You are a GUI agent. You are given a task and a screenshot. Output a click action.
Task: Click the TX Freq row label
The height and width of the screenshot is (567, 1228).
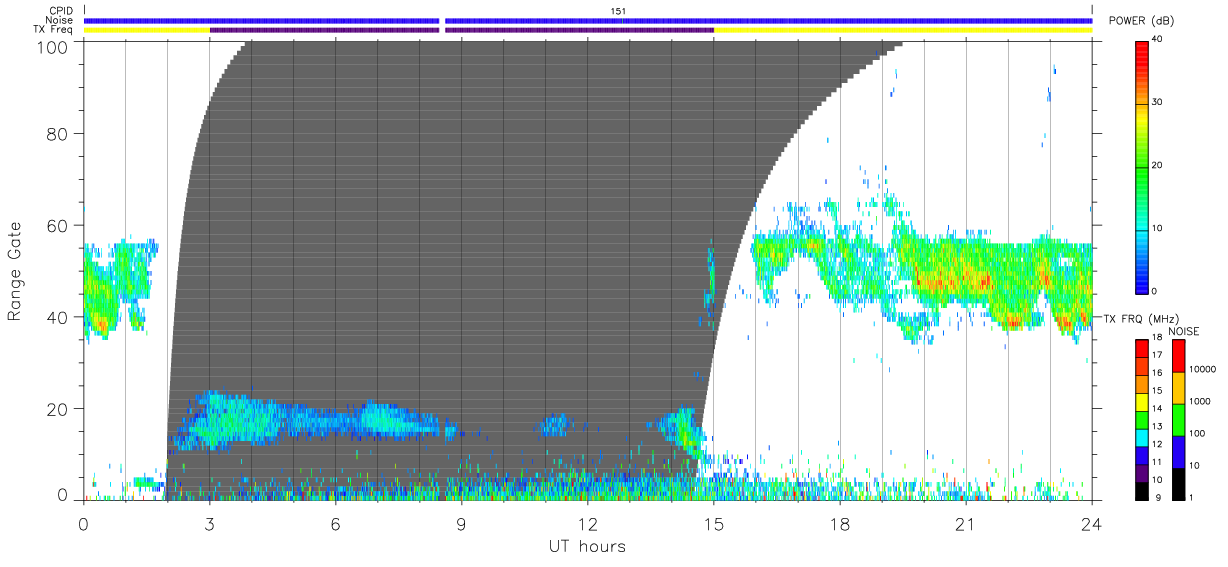[53, 30]
